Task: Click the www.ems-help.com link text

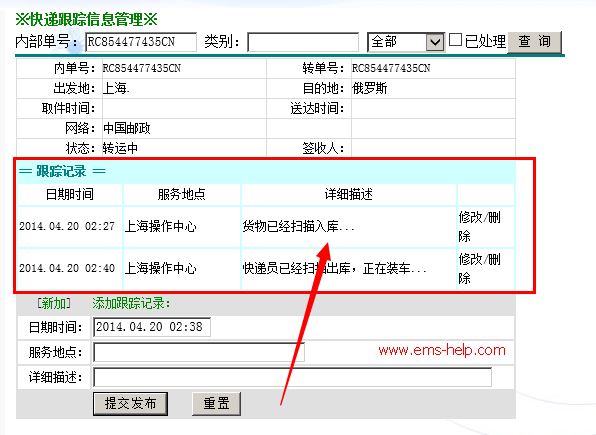Action: 442,350
